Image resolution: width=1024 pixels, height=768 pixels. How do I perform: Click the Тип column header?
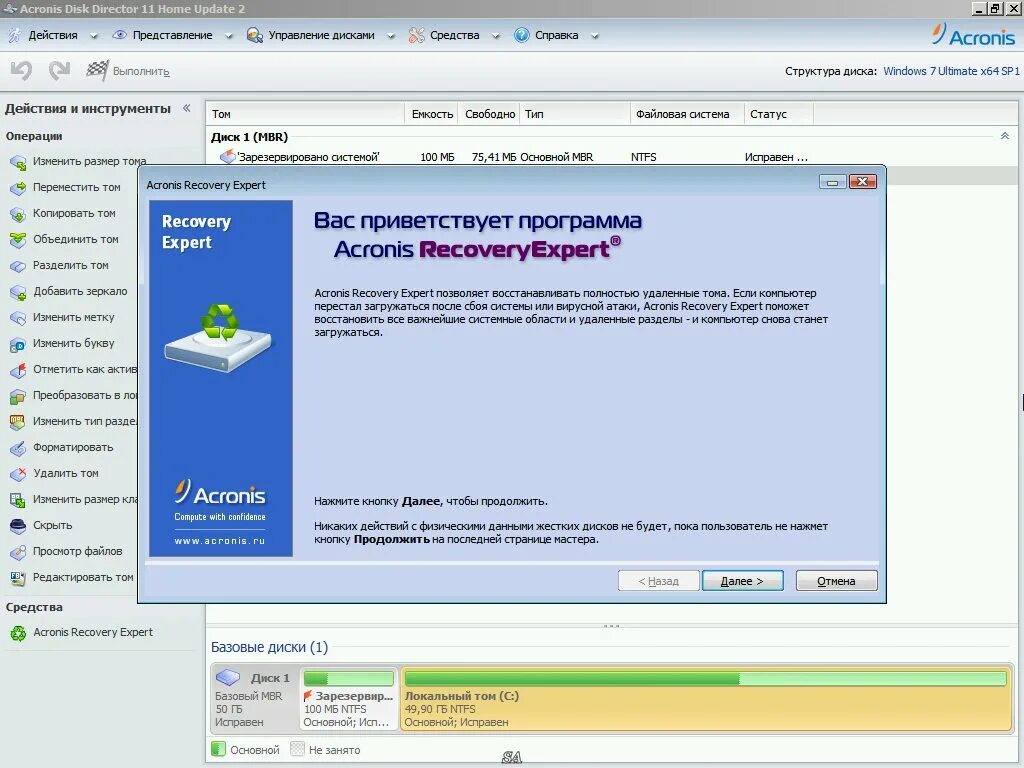click(575, 114)
